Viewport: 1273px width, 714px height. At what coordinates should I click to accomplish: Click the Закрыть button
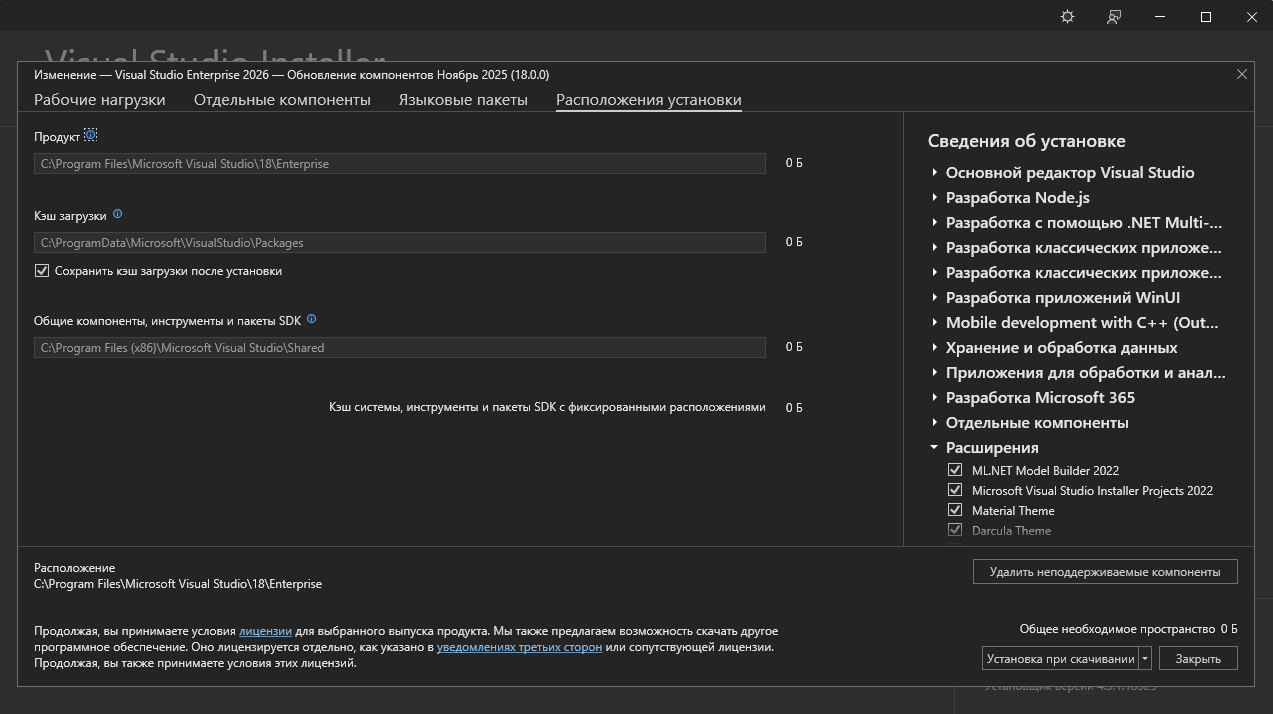pos(1198,659)
